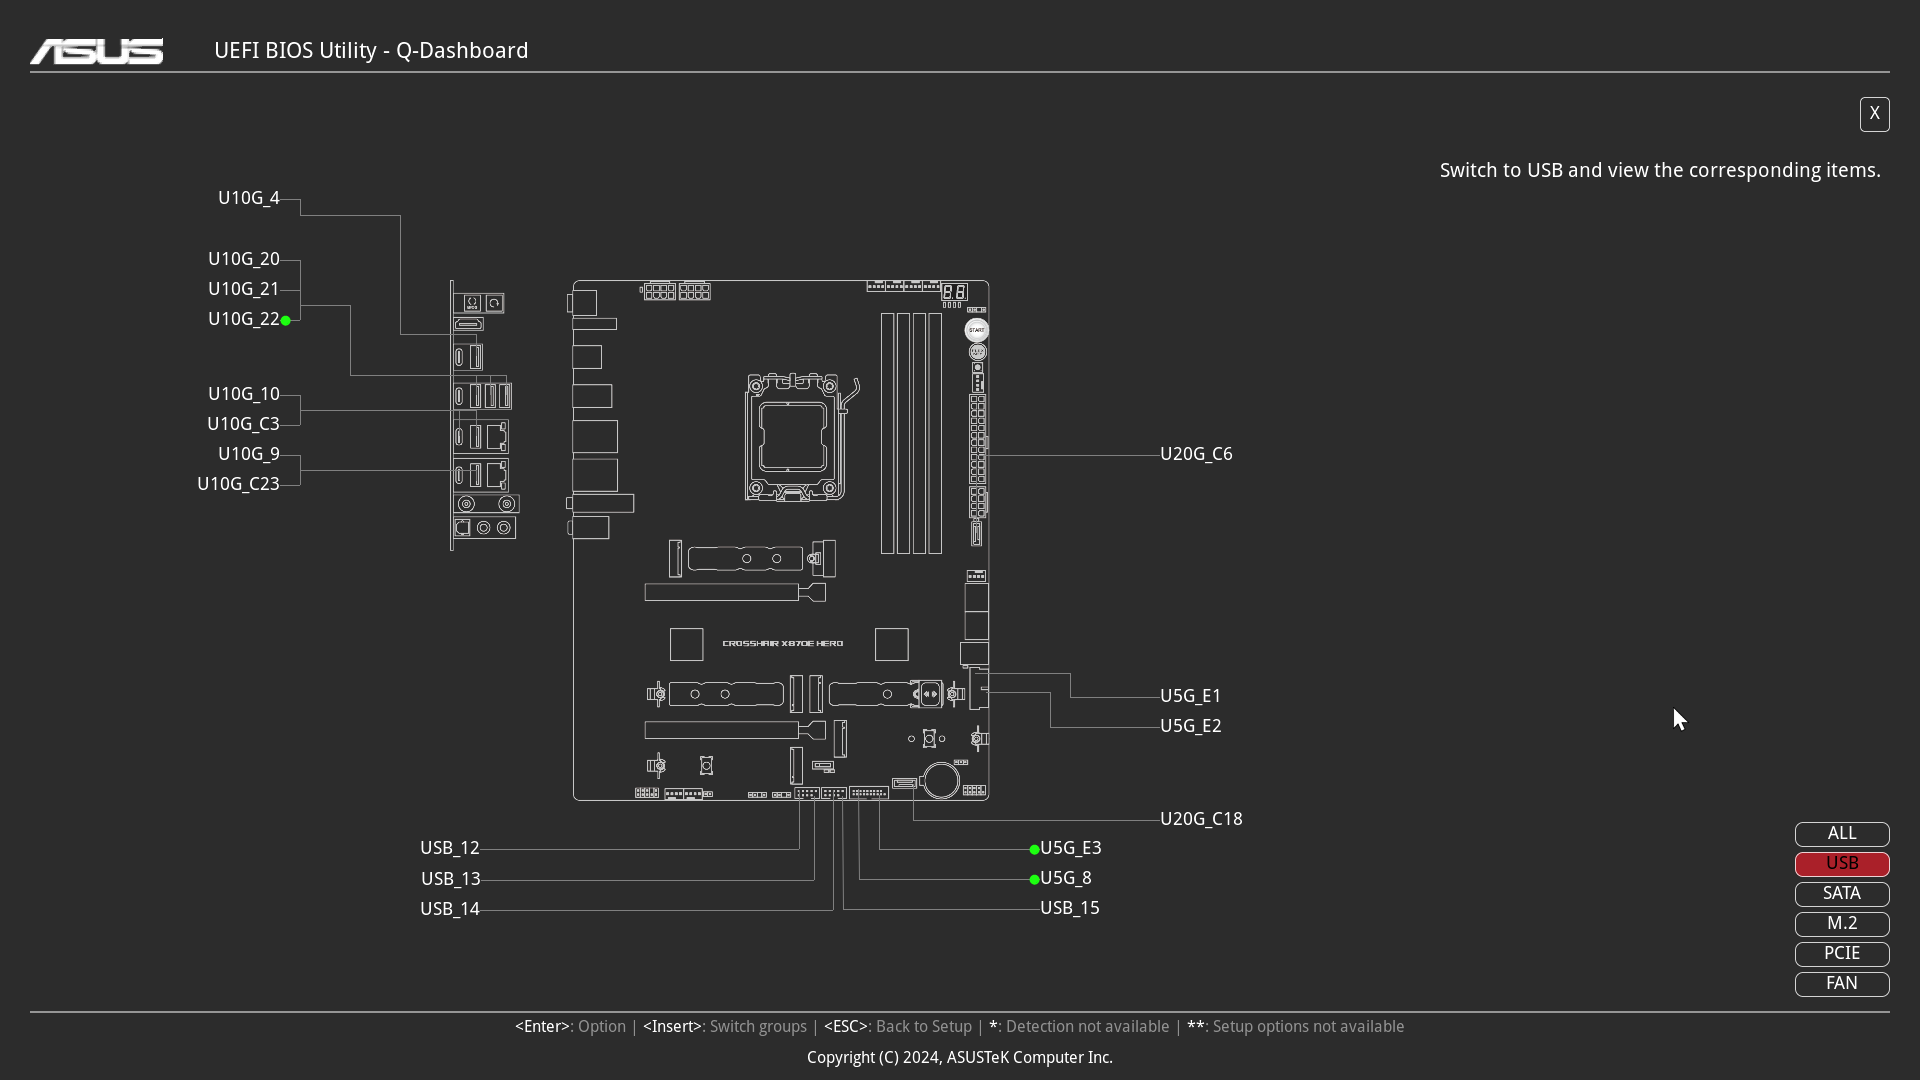Select the U10G_20 port label
1920x1080 pixels.
(244, 259)
